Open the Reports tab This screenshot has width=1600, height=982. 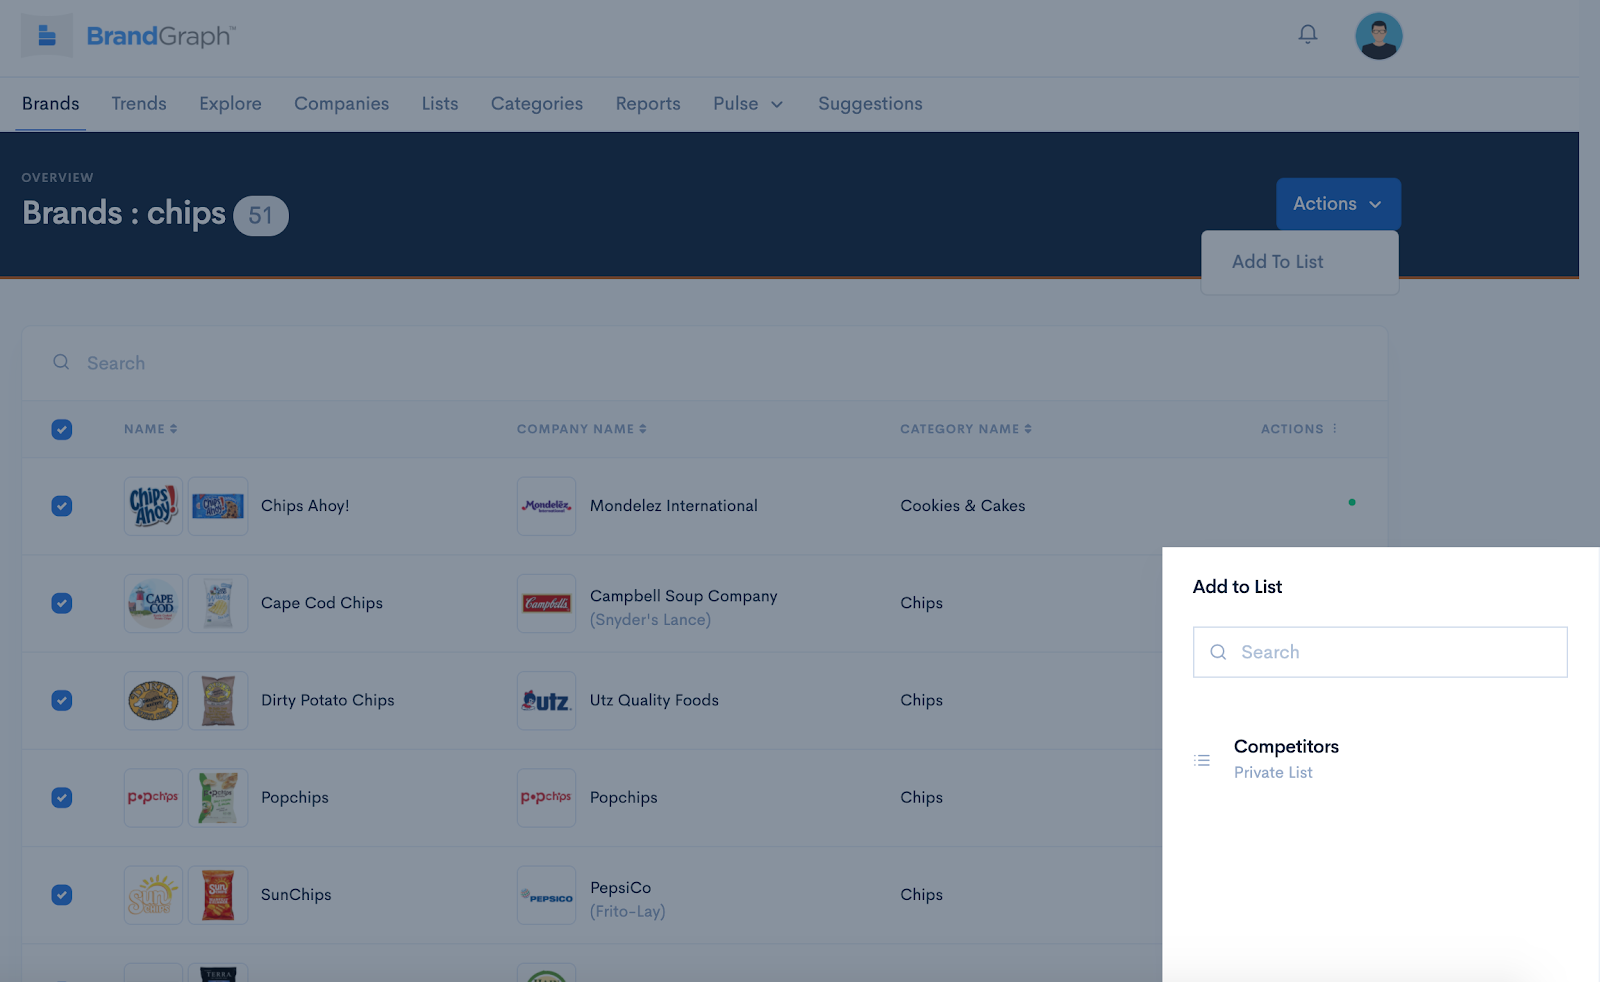pyautogui.click(x=648, y=104)
